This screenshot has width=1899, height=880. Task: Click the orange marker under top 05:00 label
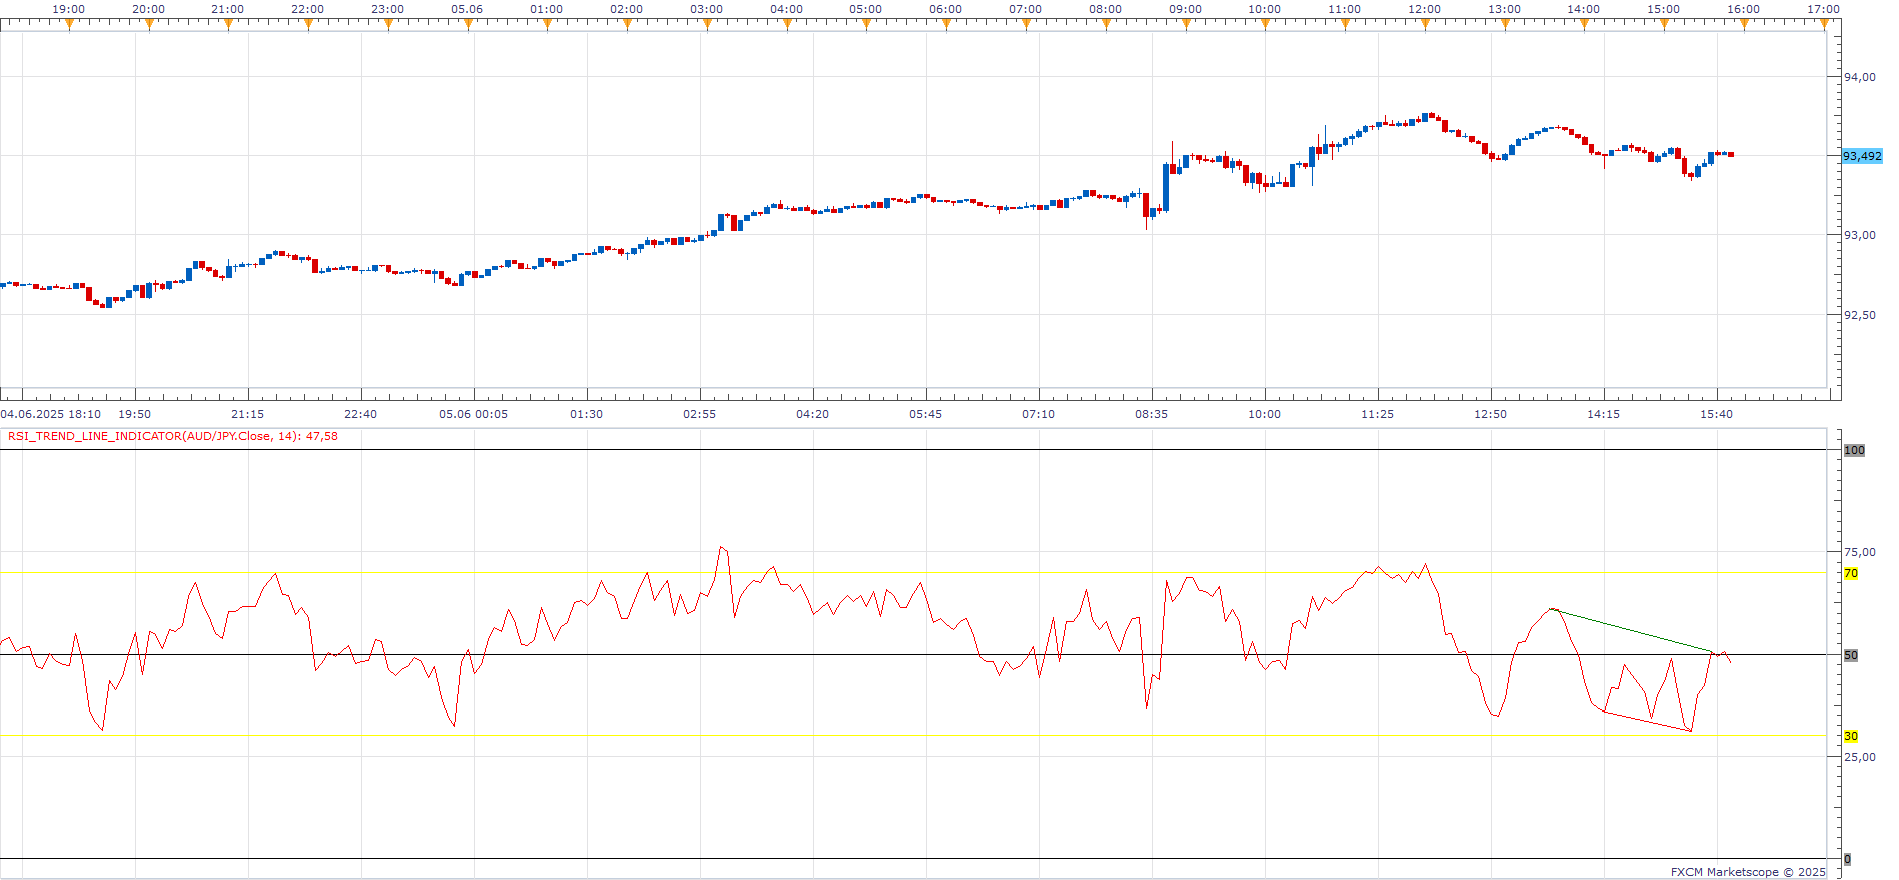click(866, 25)
